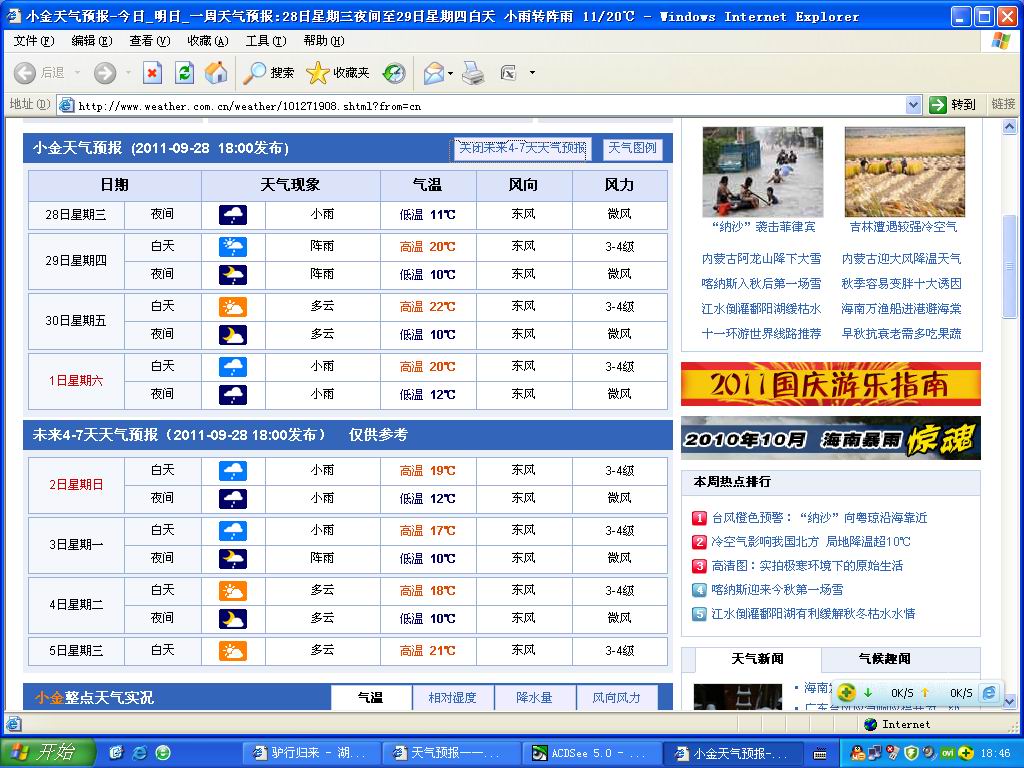The height and width of the screenshot is (768, 1024).
Task: Open the 文件 menu
Action: coord(34,40)
